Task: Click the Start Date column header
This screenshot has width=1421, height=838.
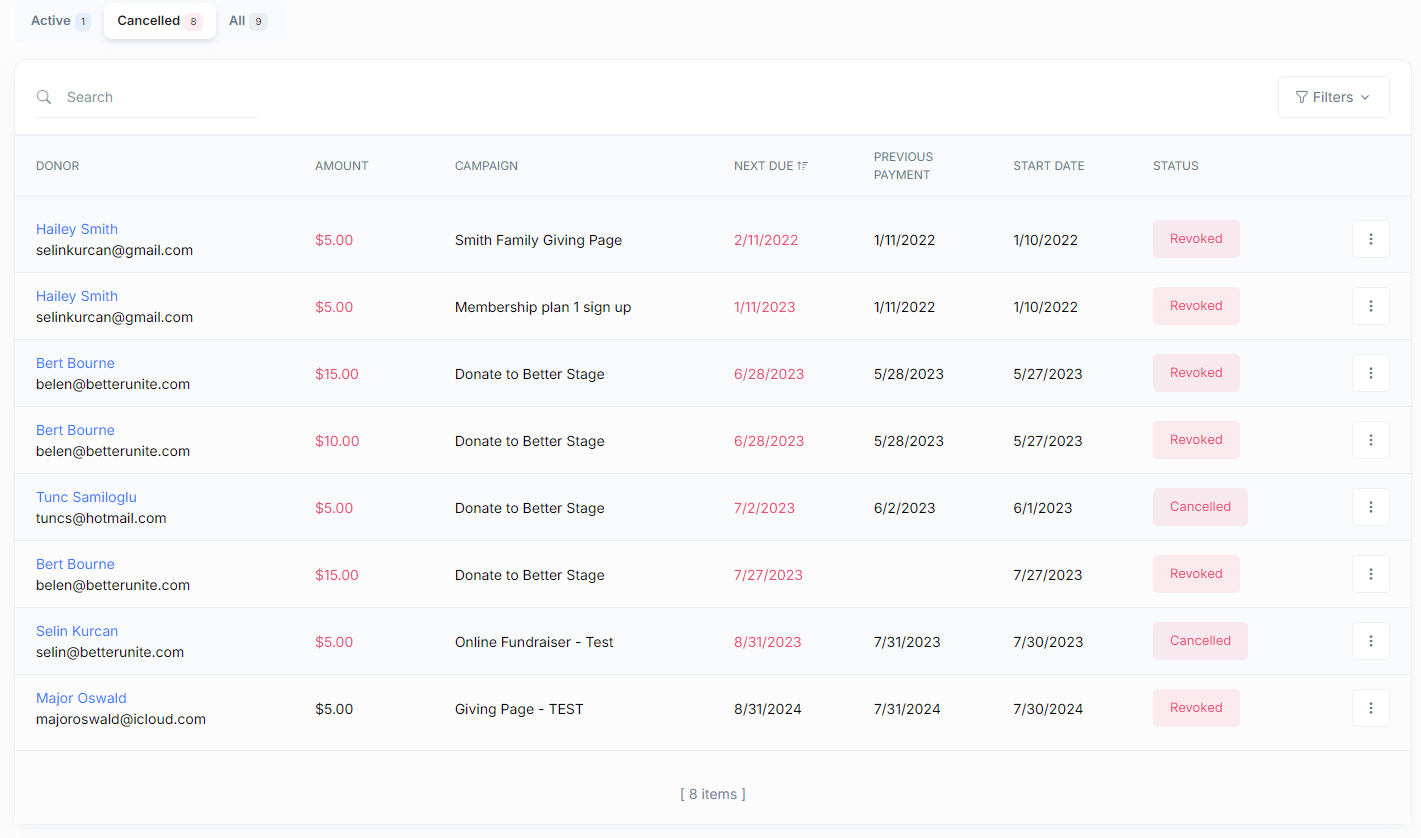Action: coord(1049,166)
